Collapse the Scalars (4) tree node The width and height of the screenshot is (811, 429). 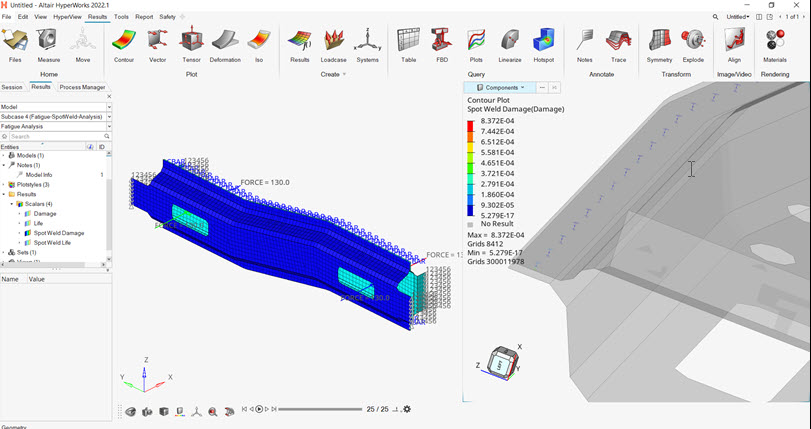(12, 204)
